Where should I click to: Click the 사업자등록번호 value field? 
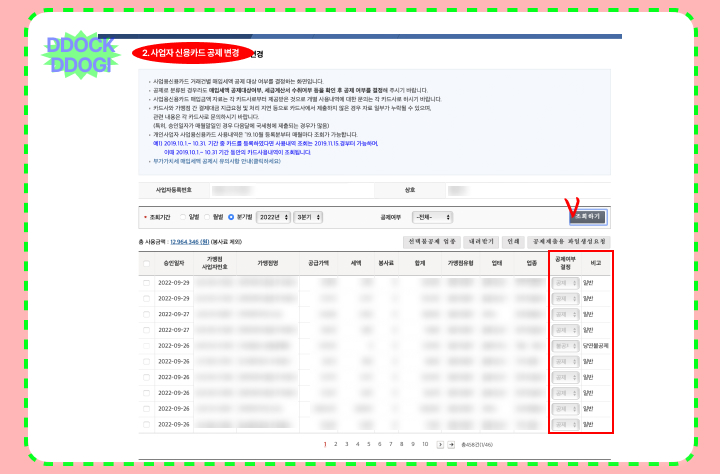(x=292, y=190)
